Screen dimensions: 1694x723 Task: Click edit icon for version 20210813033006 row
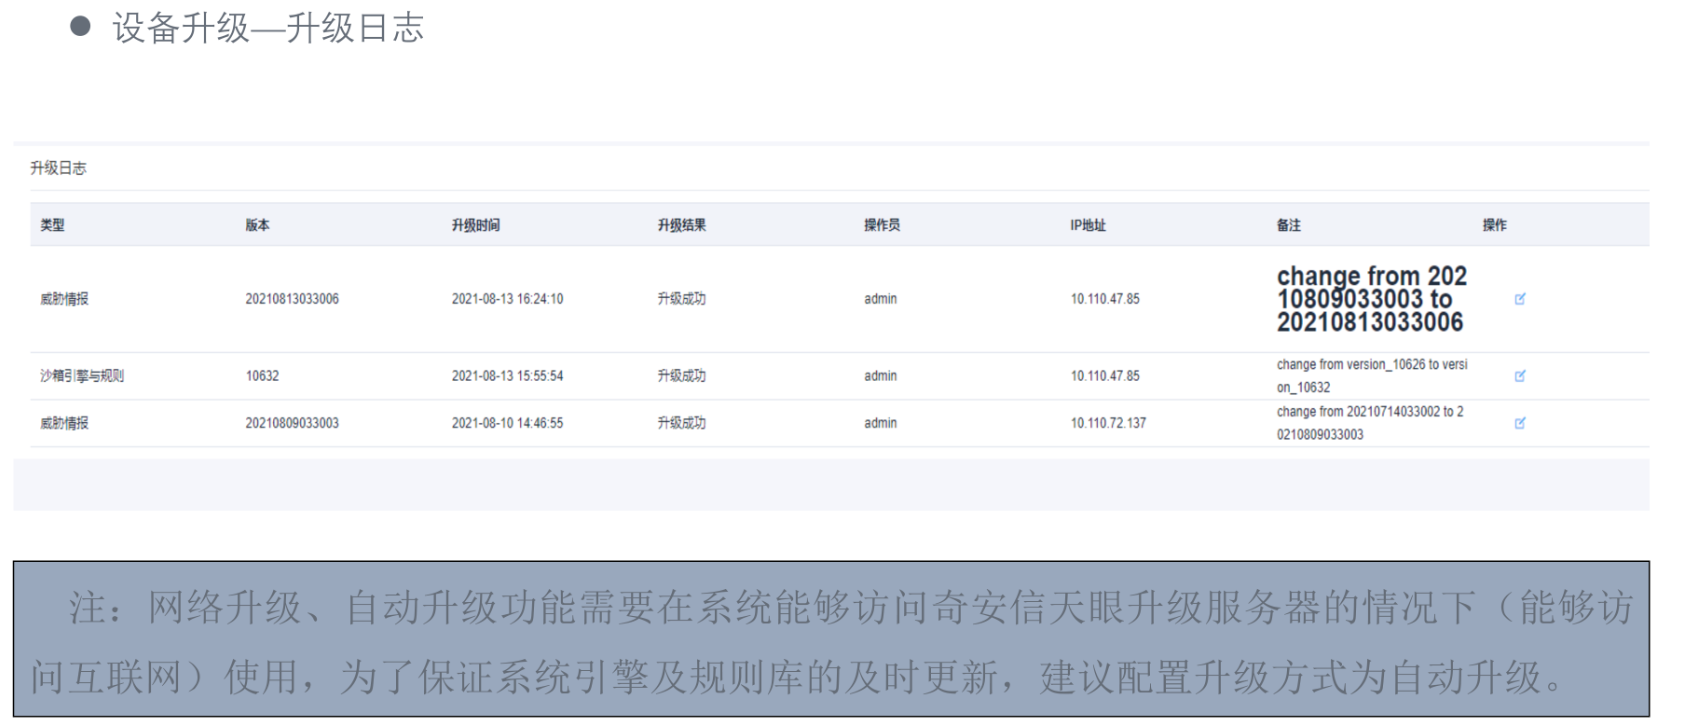coord(1519,299)
